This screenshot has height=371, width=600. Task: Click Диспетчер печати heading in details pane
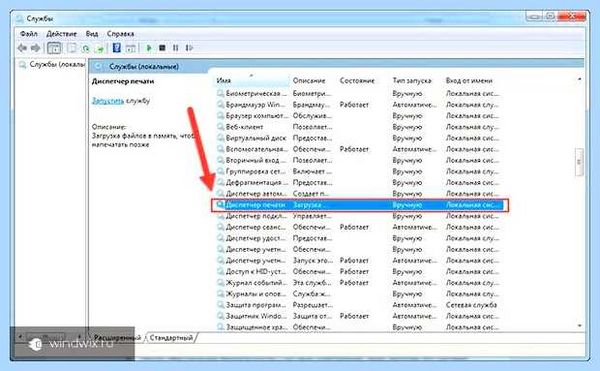click(123, 81)
